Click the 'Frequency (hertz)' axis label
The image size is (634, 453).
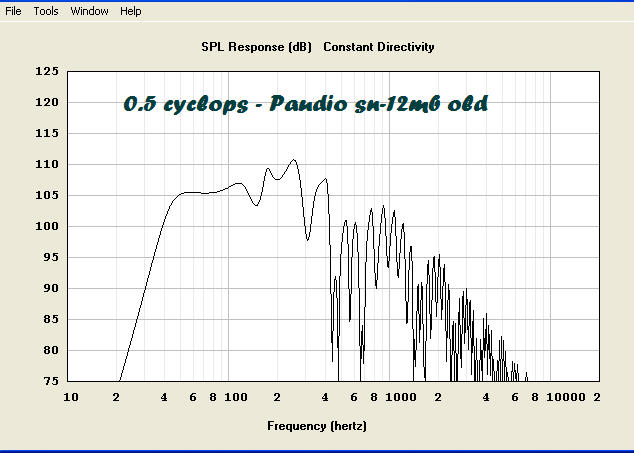click(317, 426)
